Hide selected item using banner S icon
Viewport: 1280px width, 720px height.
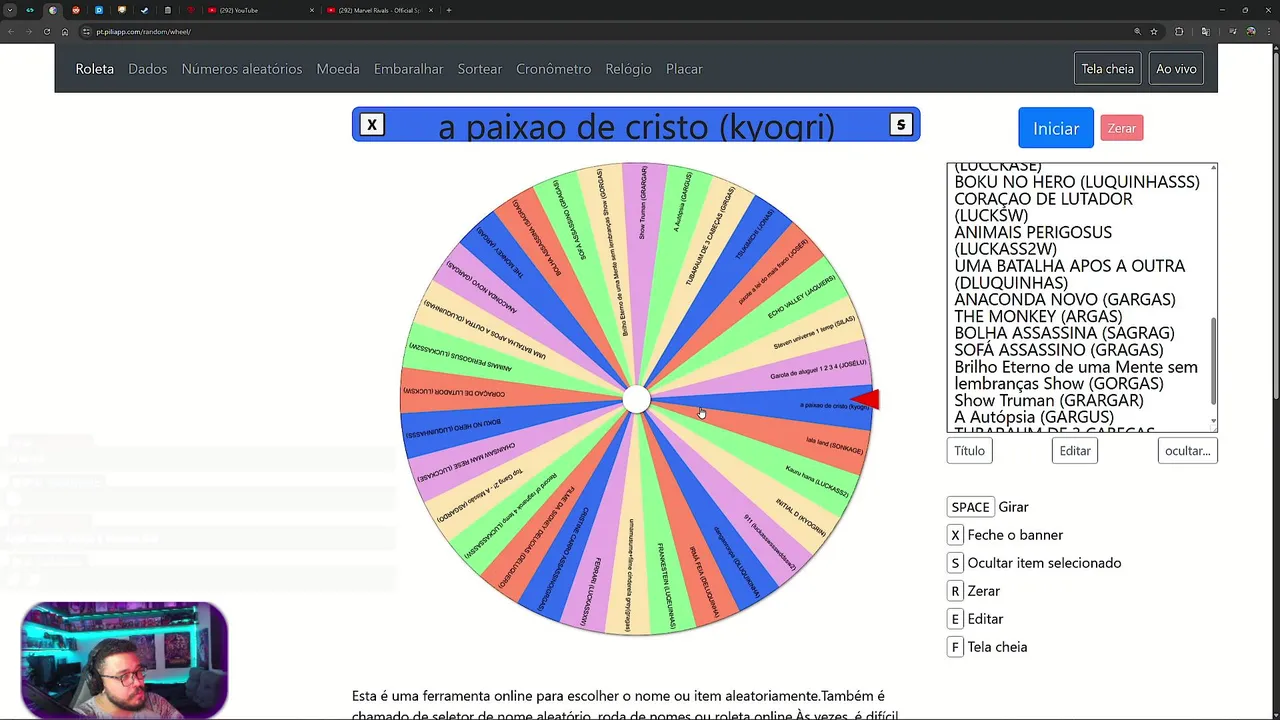tap(901, 125)
